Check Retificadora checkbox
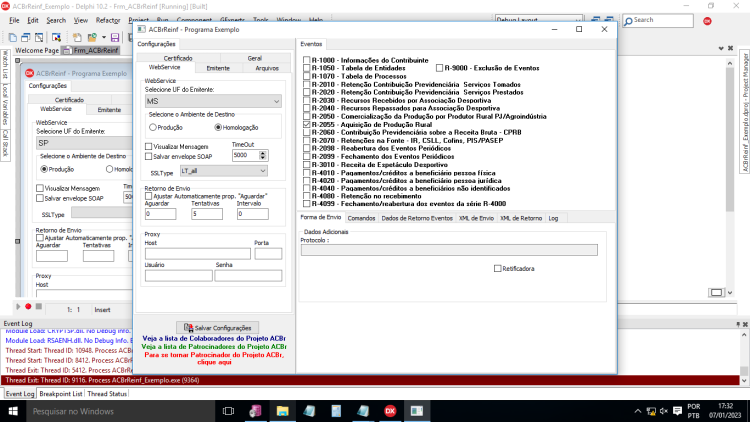The height and width of the screenshot is (422, 750). click(x=497, y=268)
